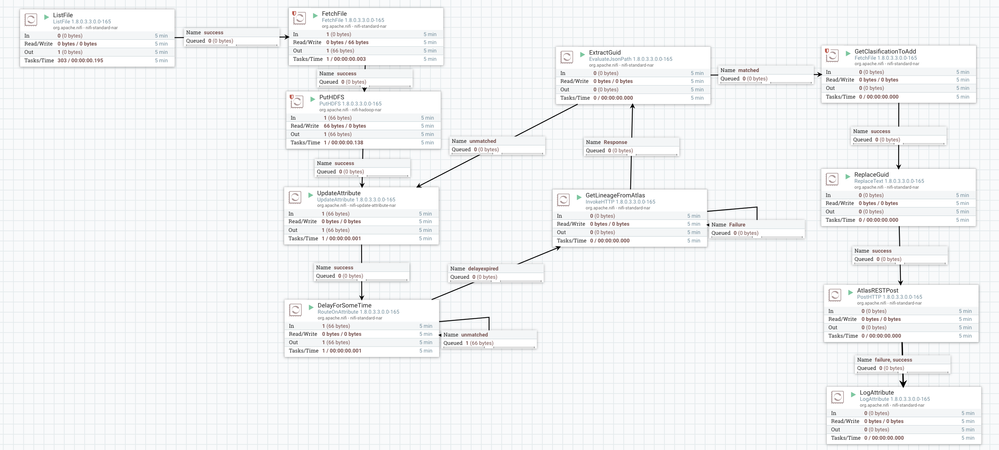Select the Failure loop connection on GetLineageFromAtlas
The height and width of the screenshot is (450, 999).
pos(758,229)
